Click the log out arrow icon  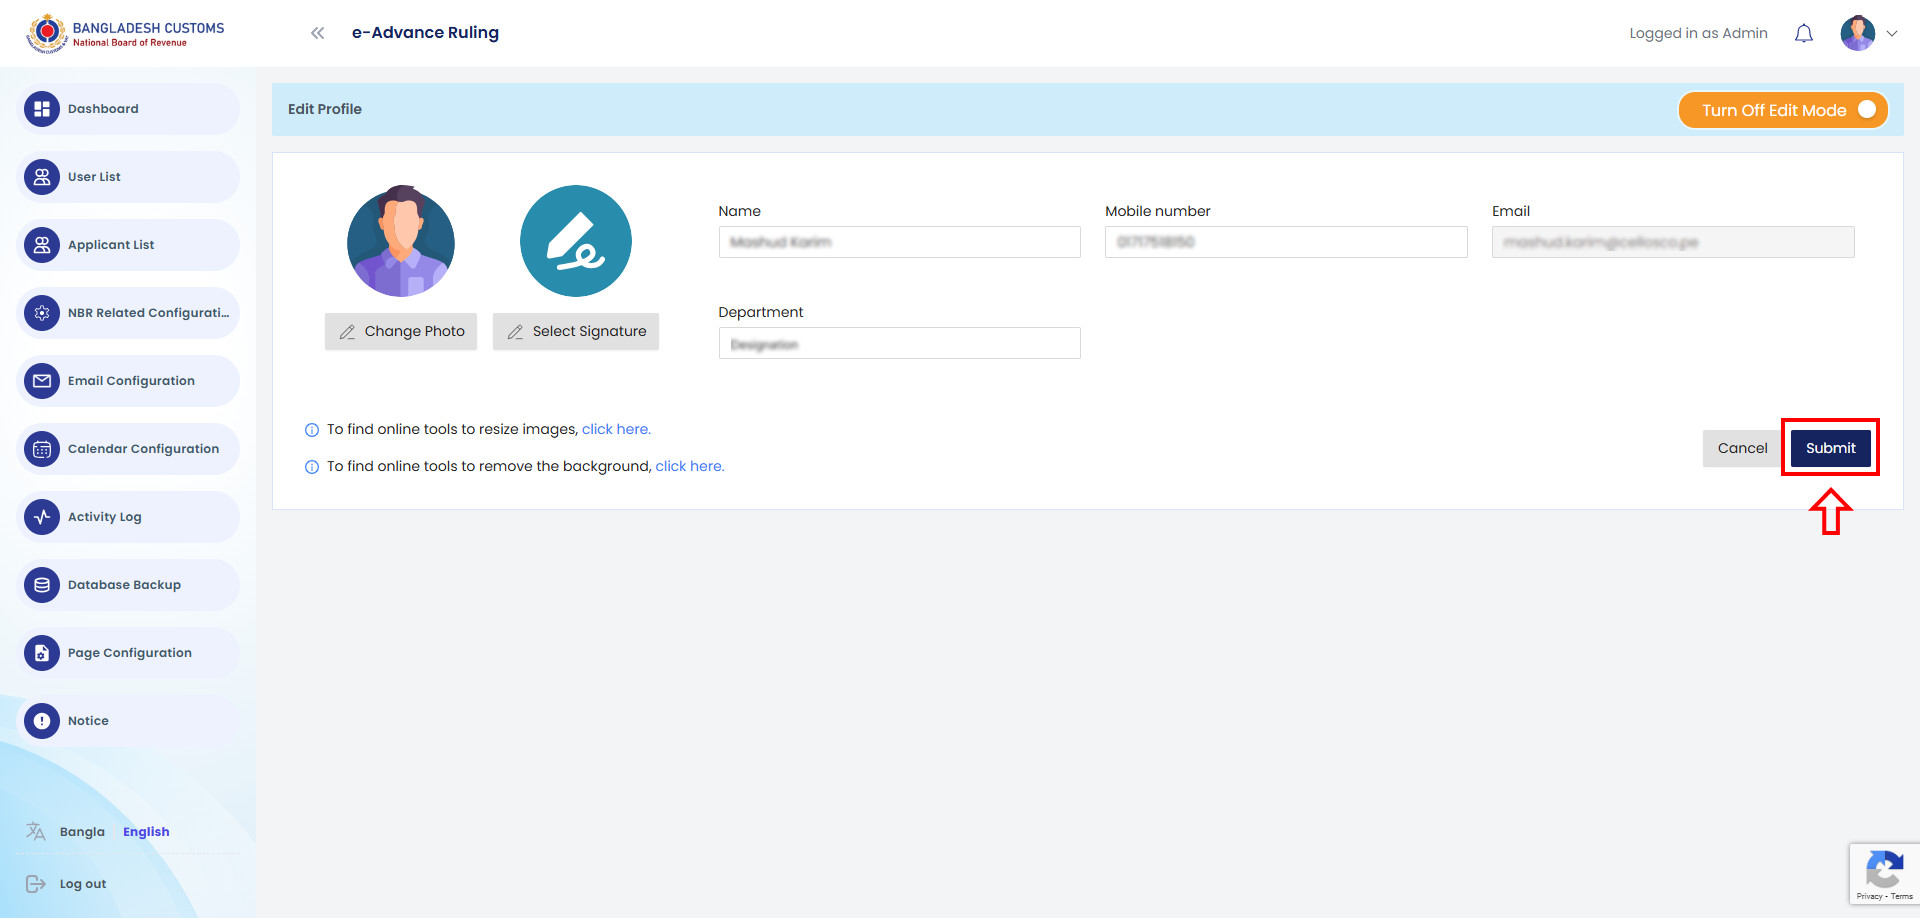36,884
